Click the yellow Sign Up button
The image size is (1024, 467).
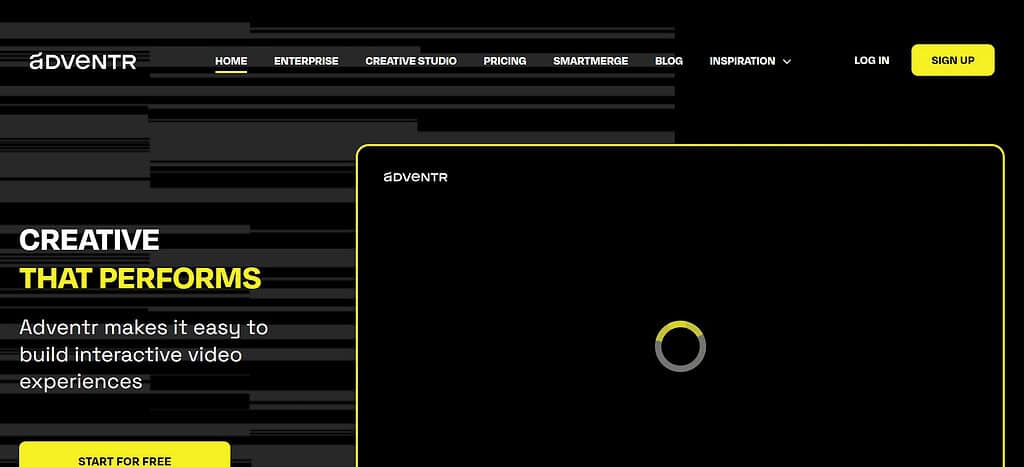(x=953, y=60)
